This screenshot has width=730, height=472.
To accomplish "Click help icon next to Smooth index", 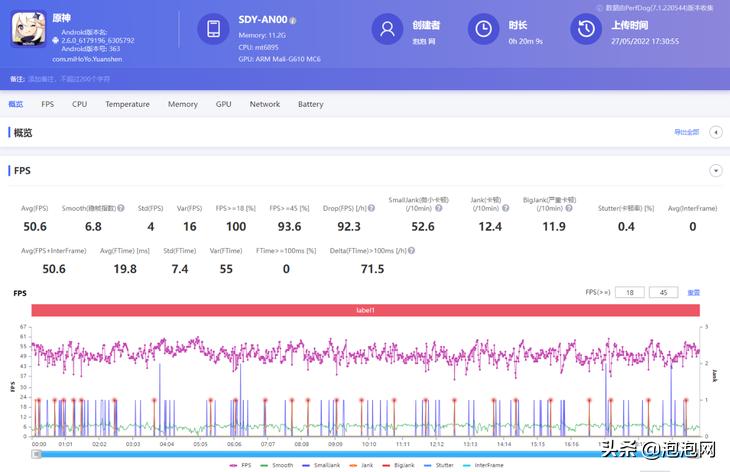I will (x=121, y=208).
